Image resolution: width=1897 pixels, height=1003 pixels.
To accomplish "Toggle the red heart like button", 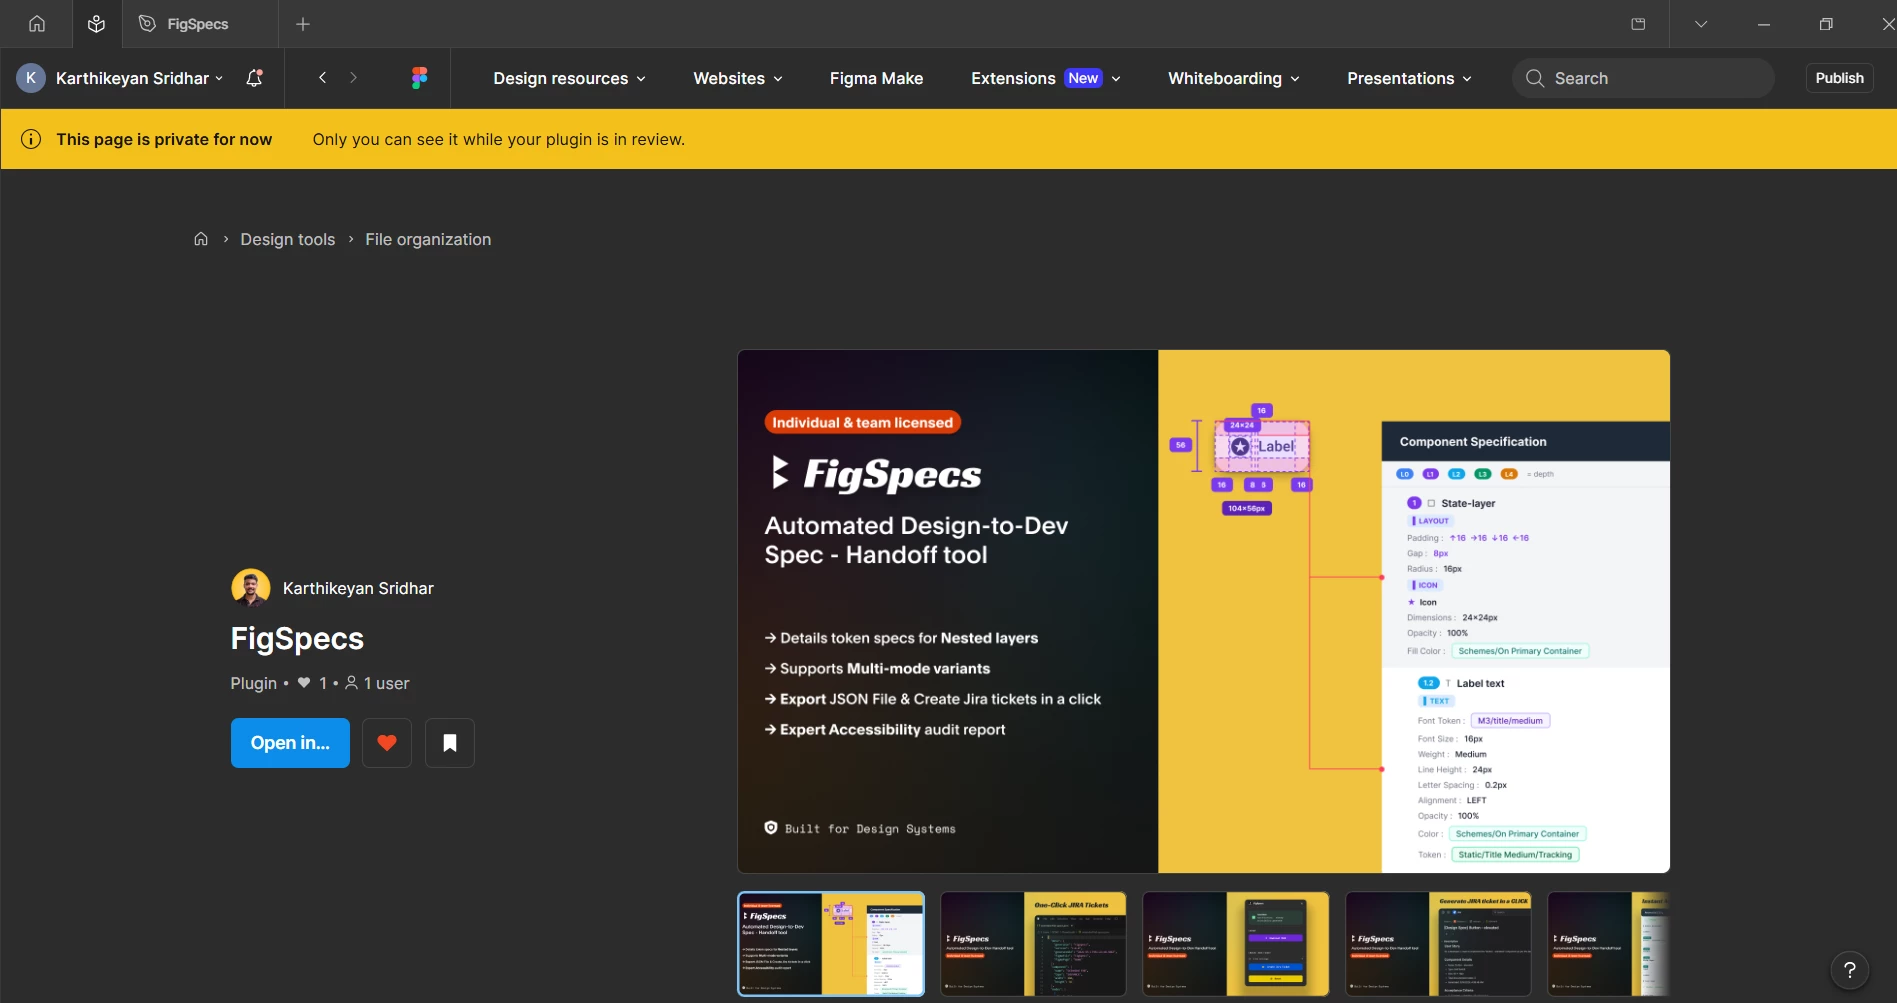I will [387, 743].
